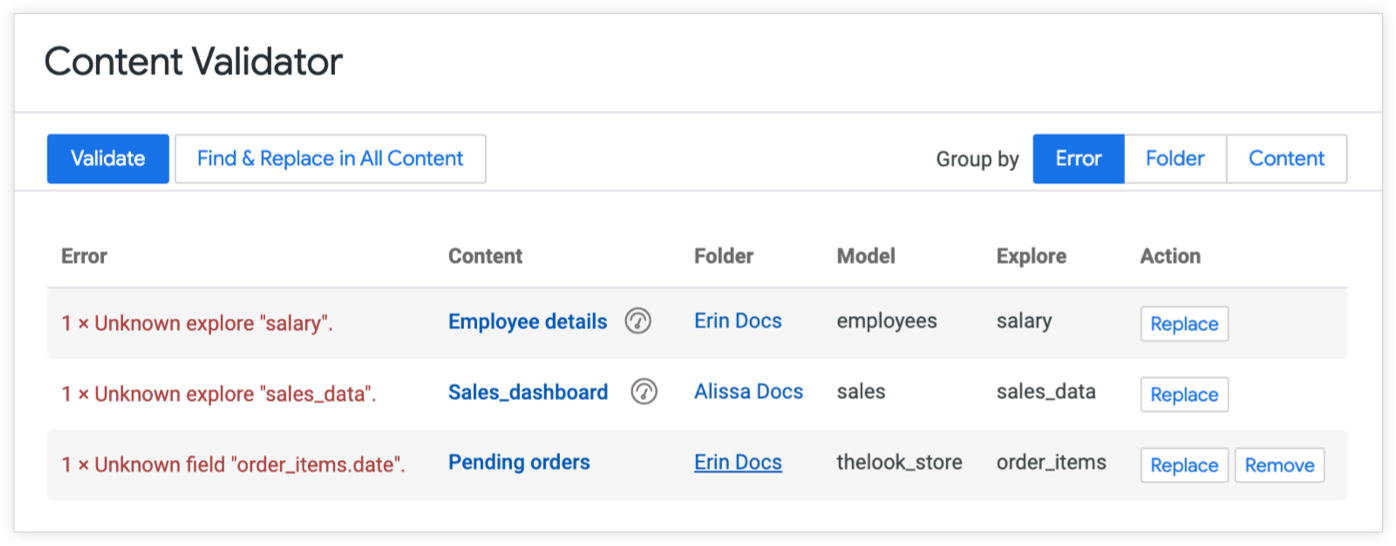Viewport: 1396px width, 546px height.
Task: Open Find & Replace in All Content
Action: [x=330, y=159]
